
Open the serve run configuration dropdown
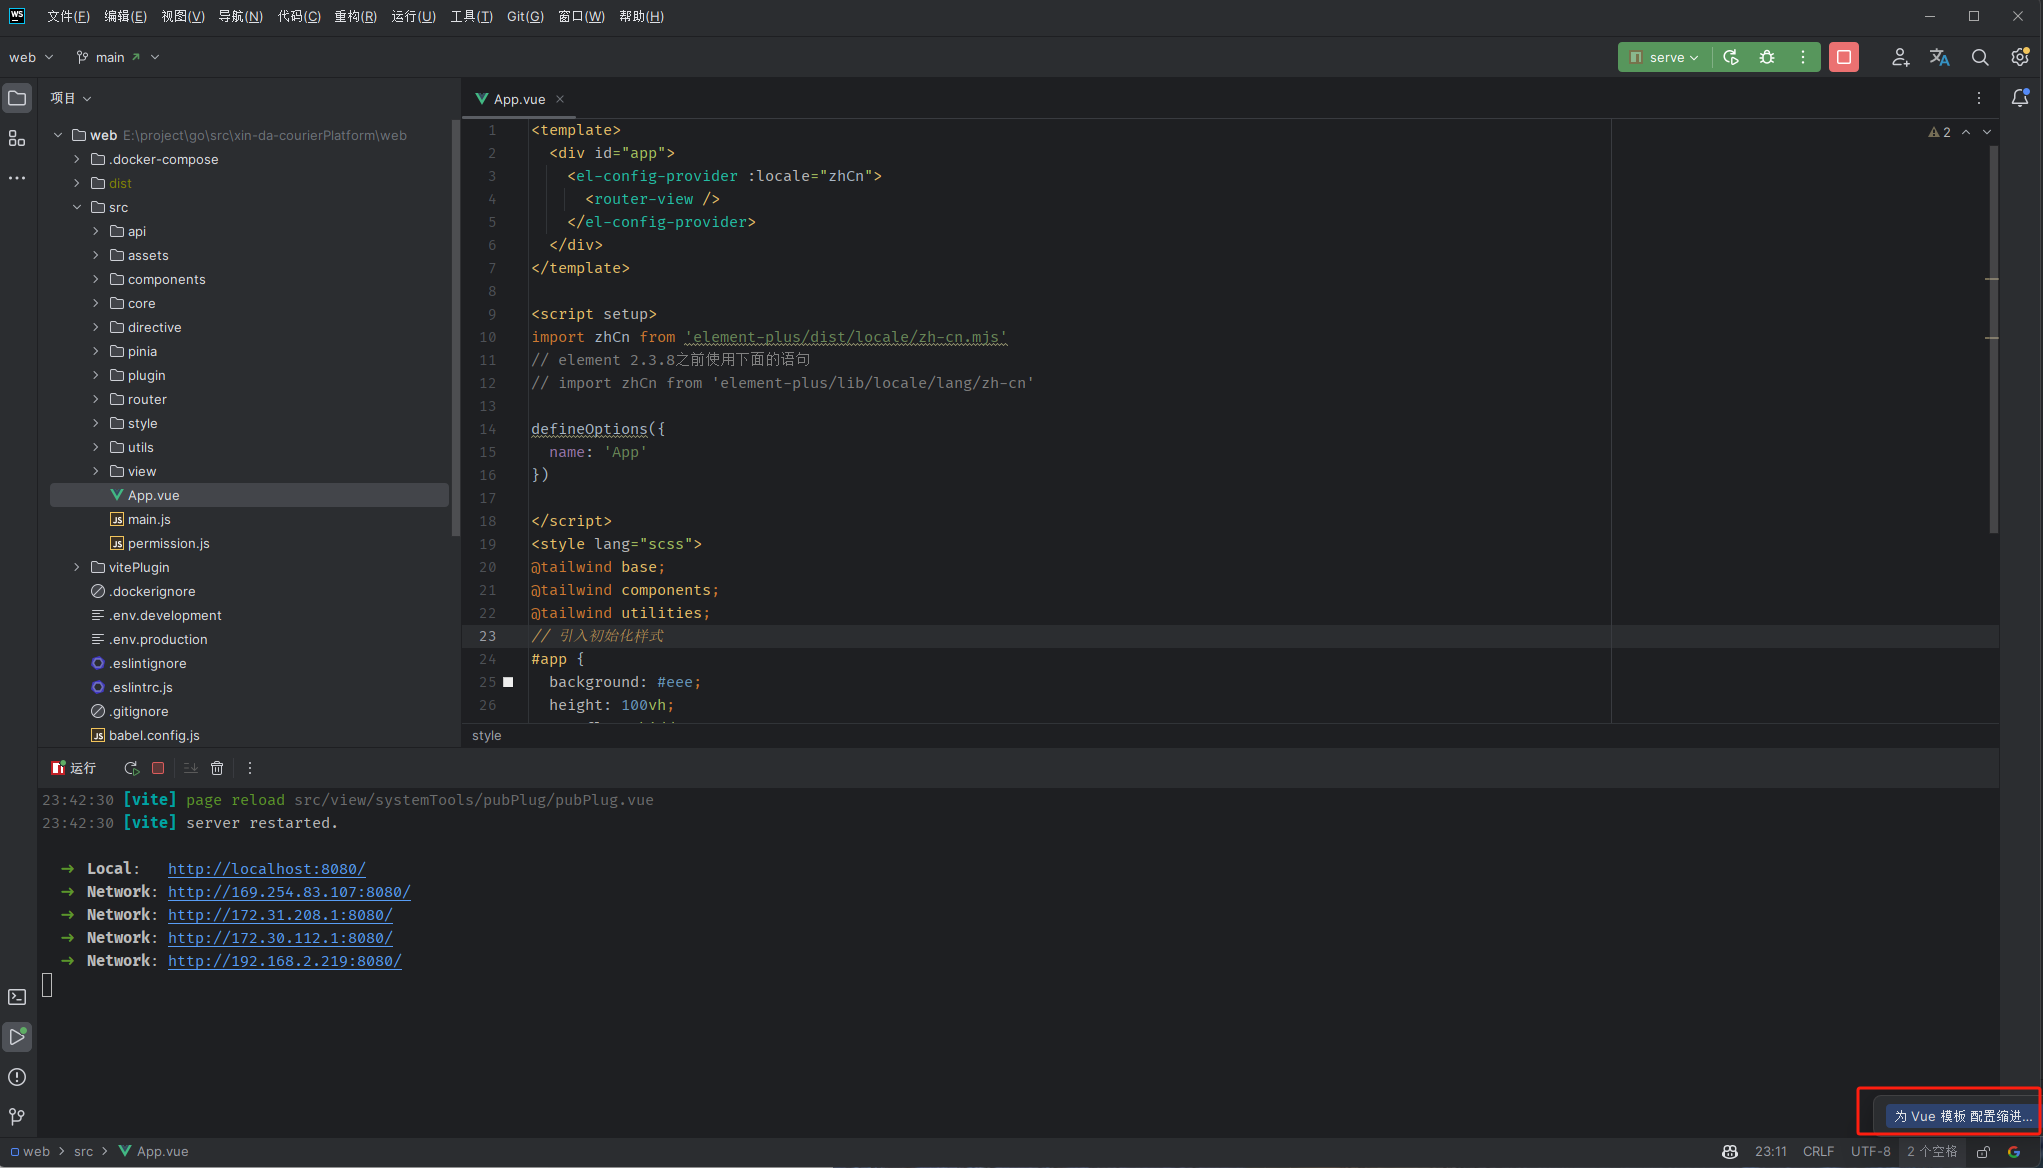point(1664,57)
